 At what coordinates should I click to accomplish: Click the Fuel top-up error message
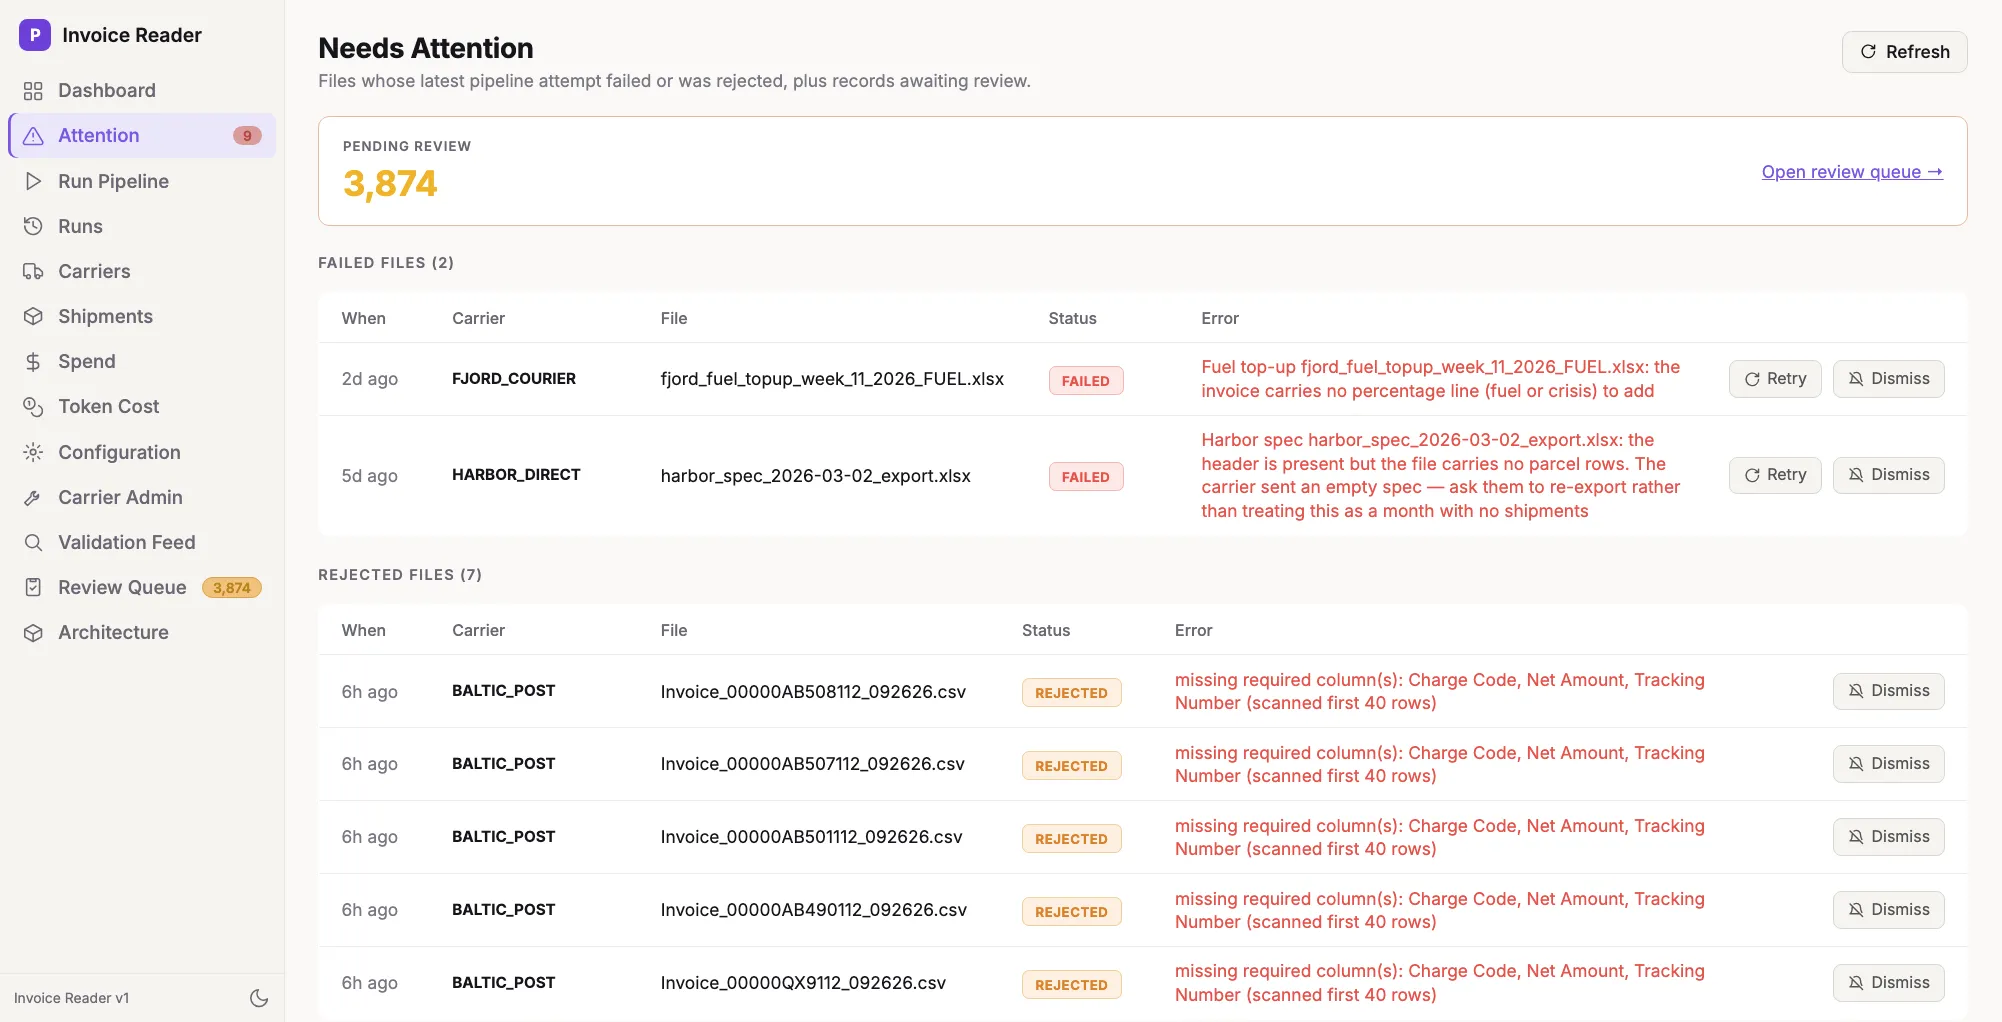1441,379
